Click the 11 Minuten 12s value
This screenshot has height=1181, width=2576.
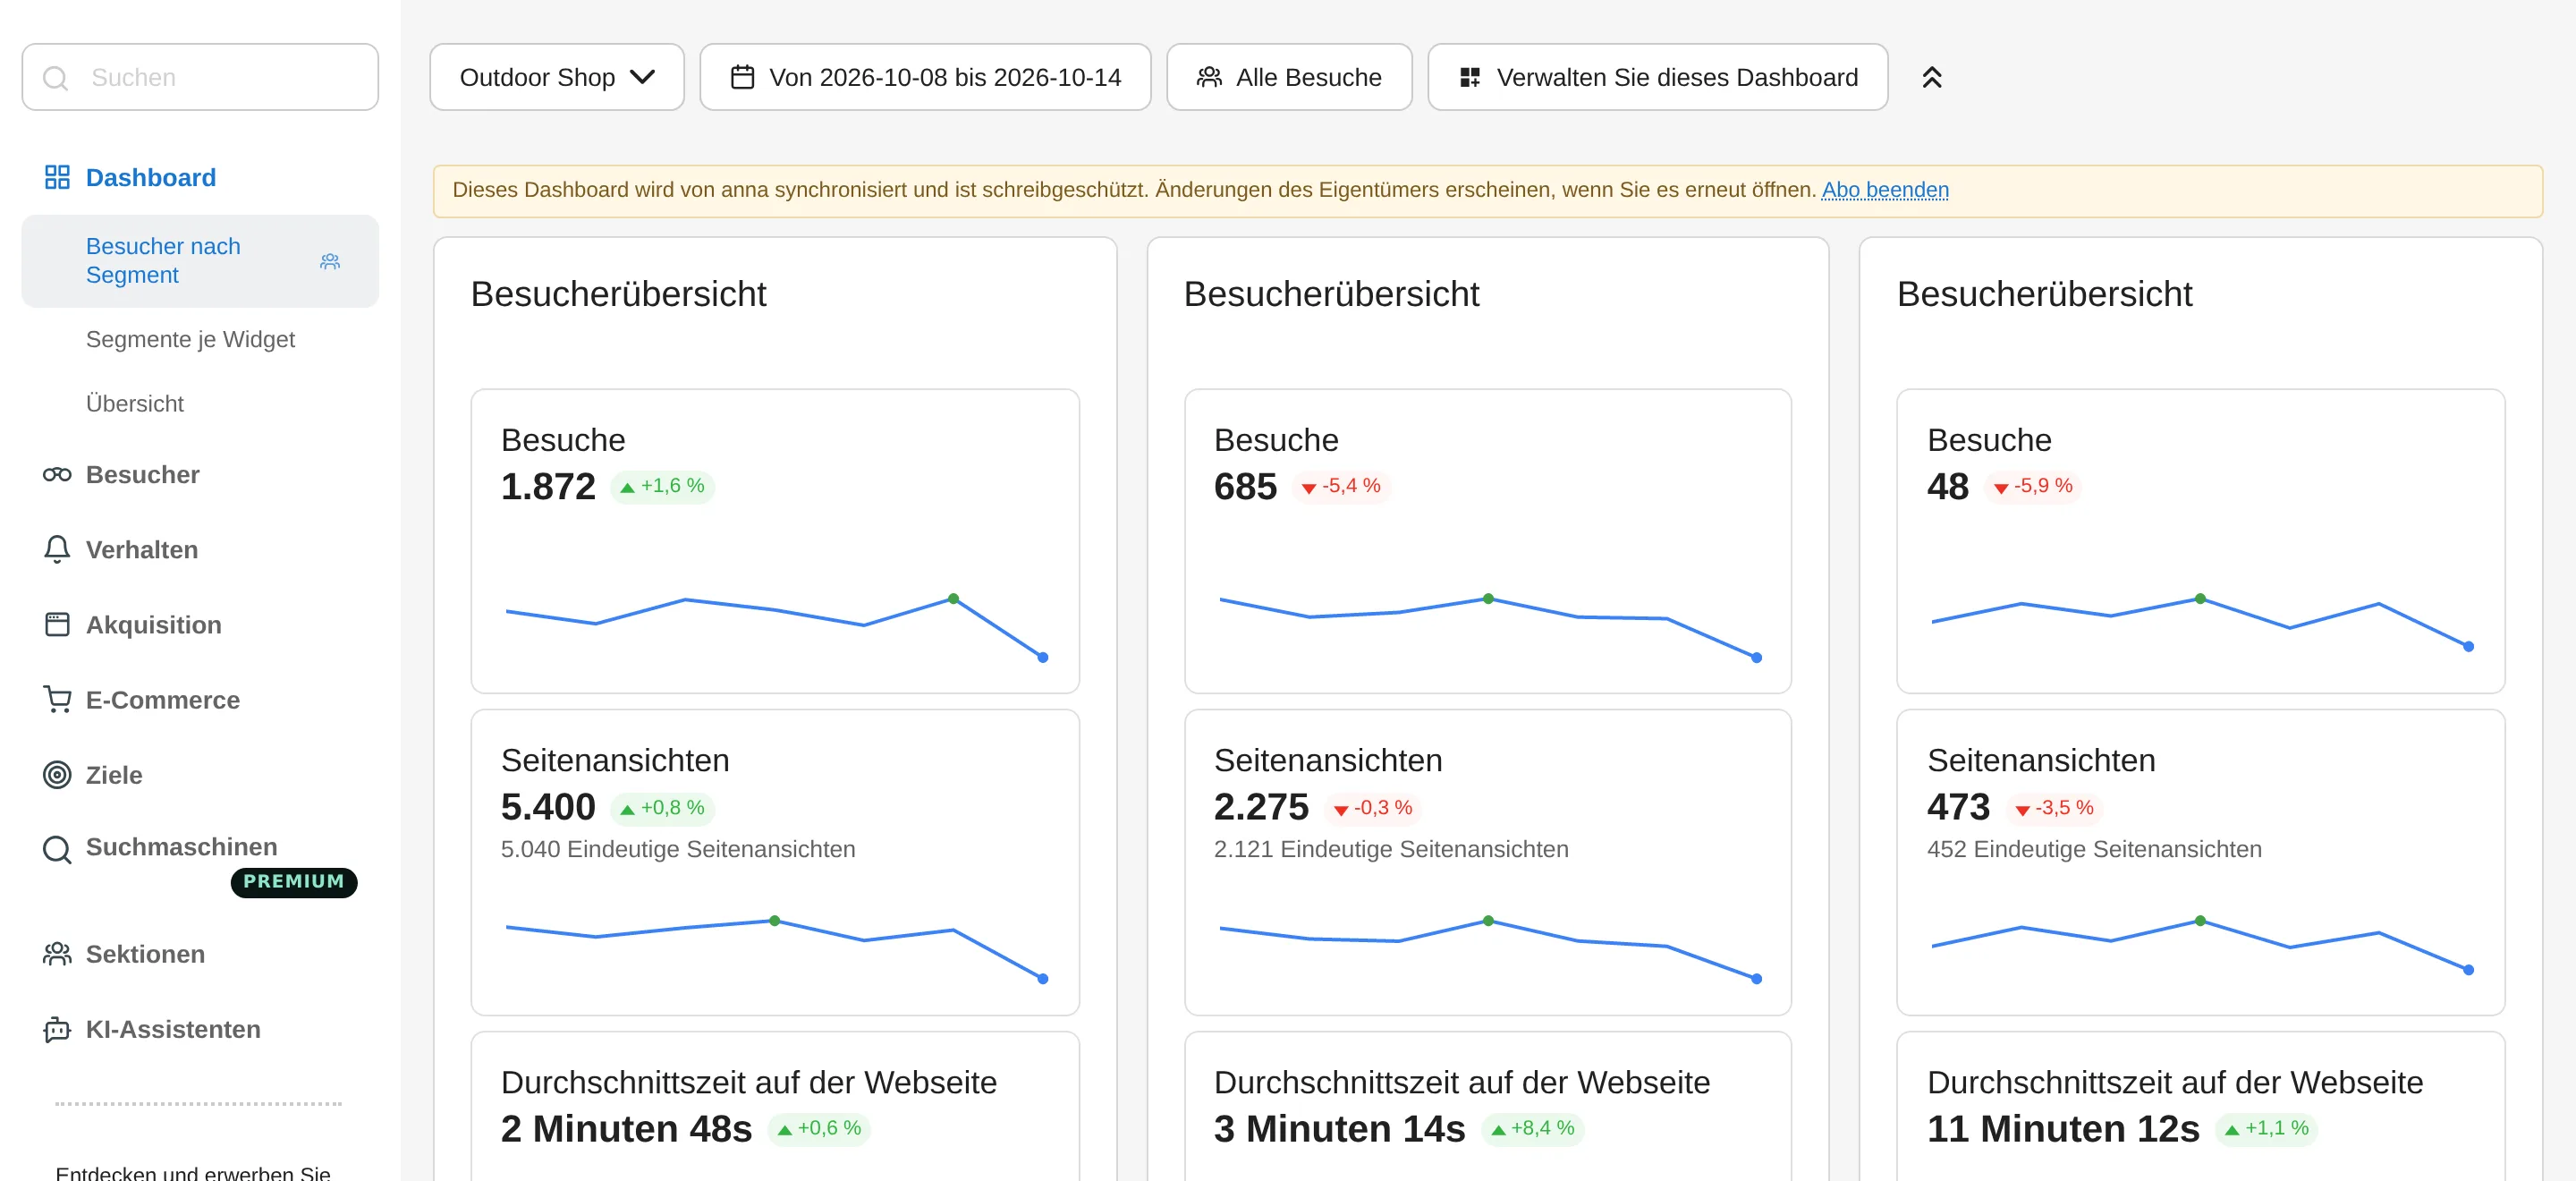pyautogui.click(x=2062, y=1128)
